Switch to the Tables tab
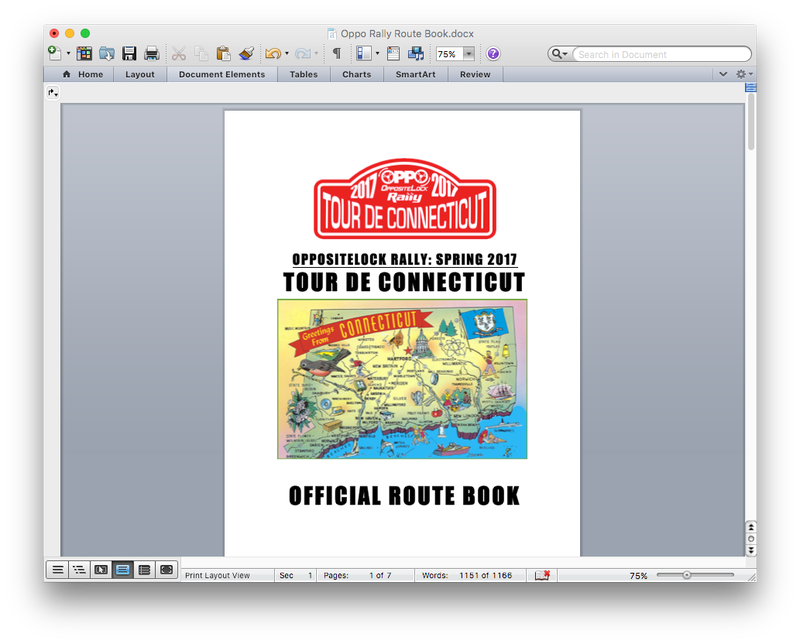This screenshot has width=800, height=644. pyautogui.click(x=304, y=75)
